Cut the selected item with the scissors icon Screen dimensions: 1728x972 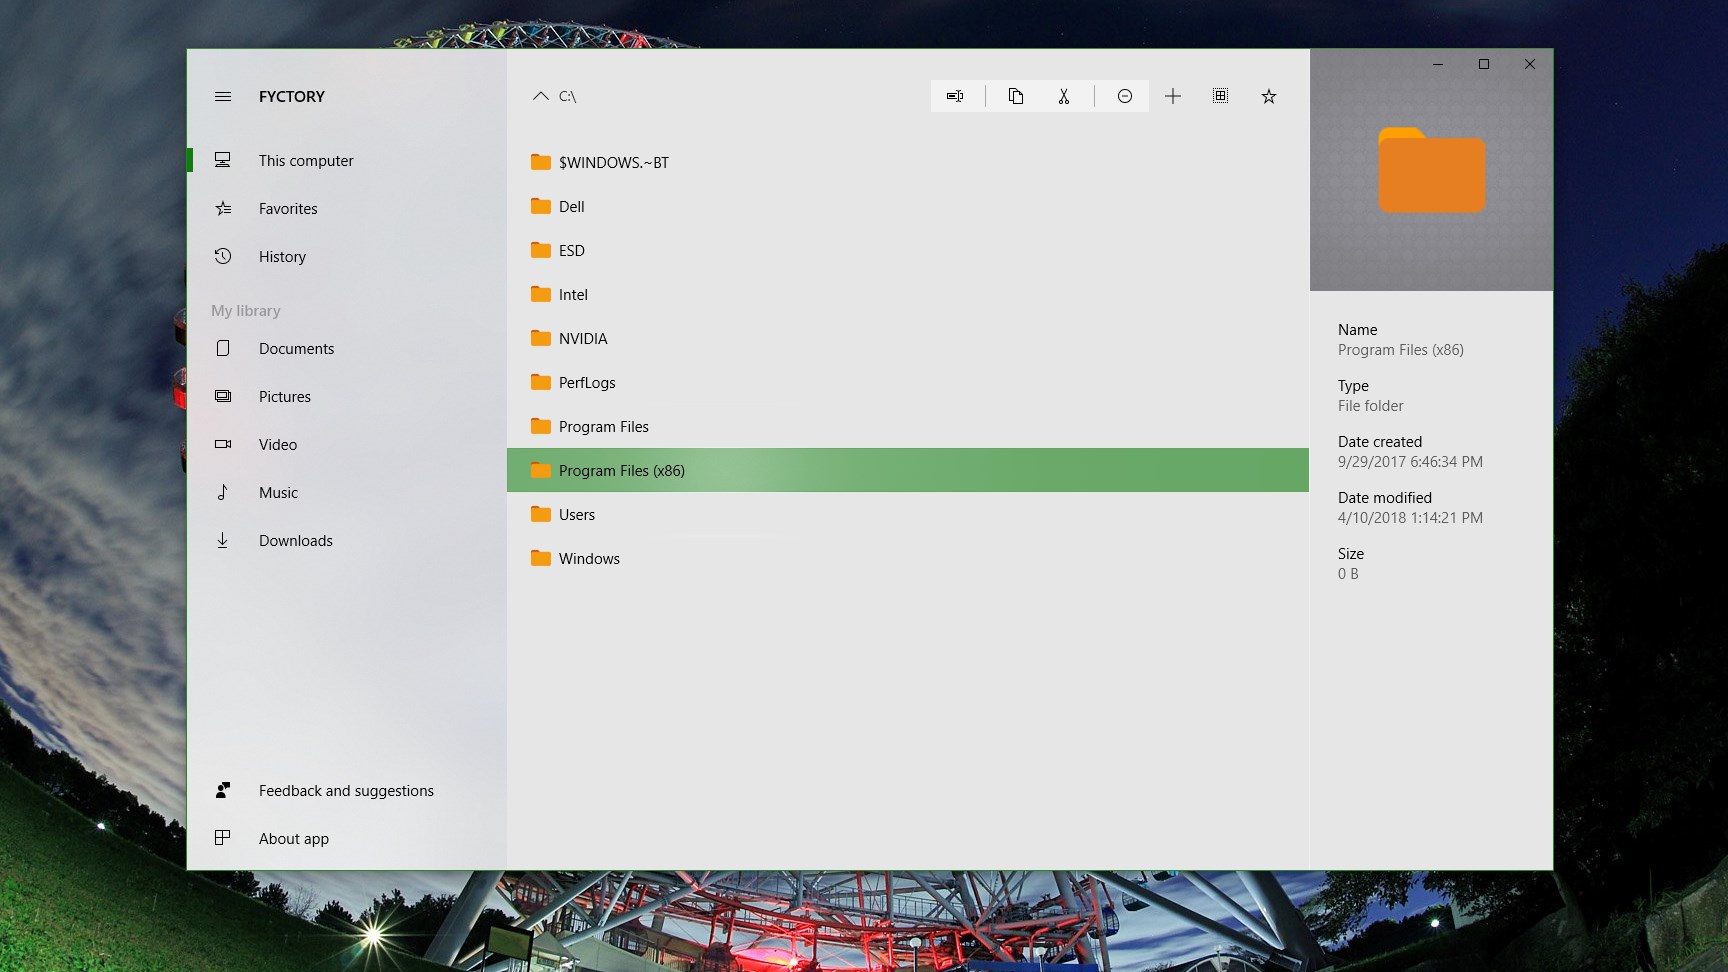pyautogui.click(x=1064, y=96)
